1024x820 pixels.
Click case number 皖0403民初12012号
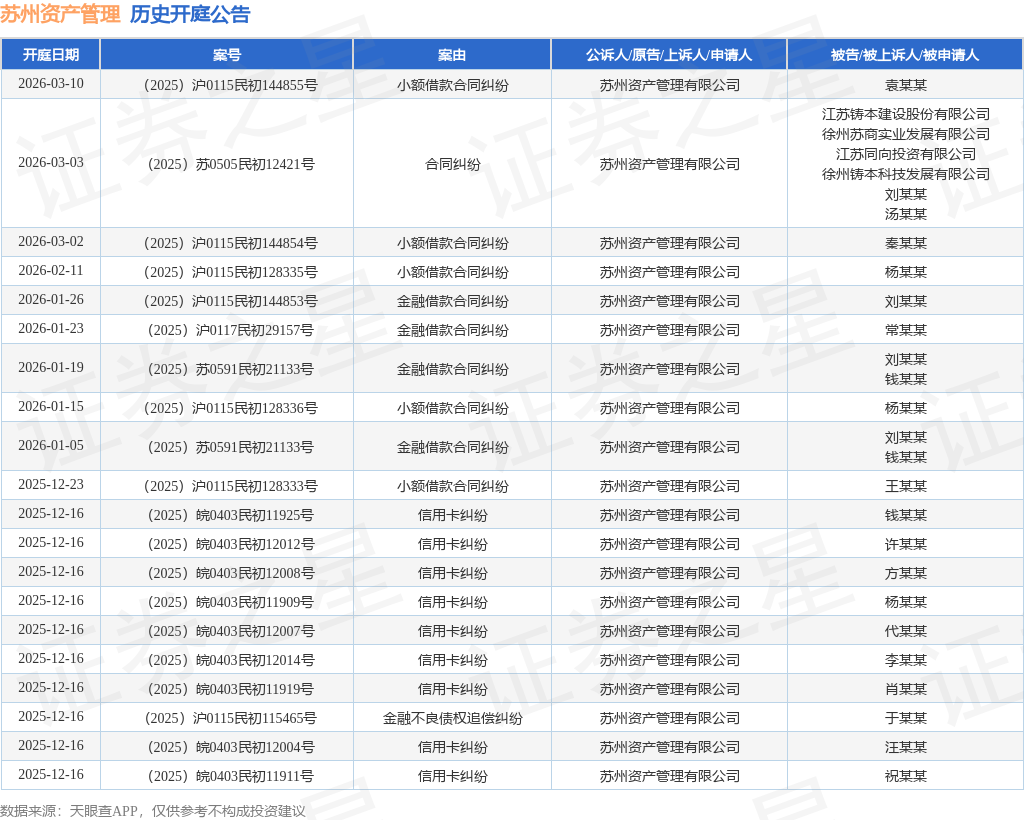pyautogui.click(x=231, y=544)
